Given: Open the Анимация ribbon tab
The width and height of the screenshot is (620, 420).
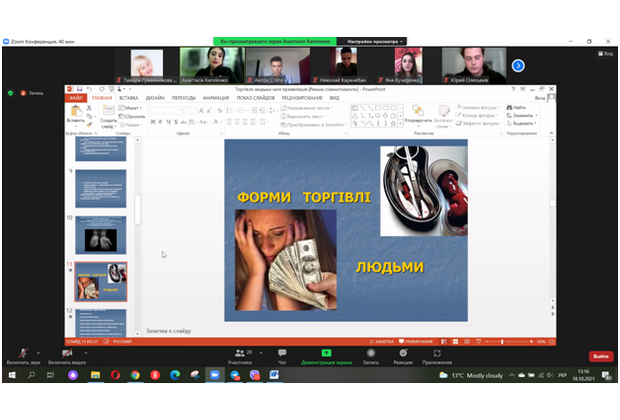Looking at the screenshot, I should click(215, 98).
